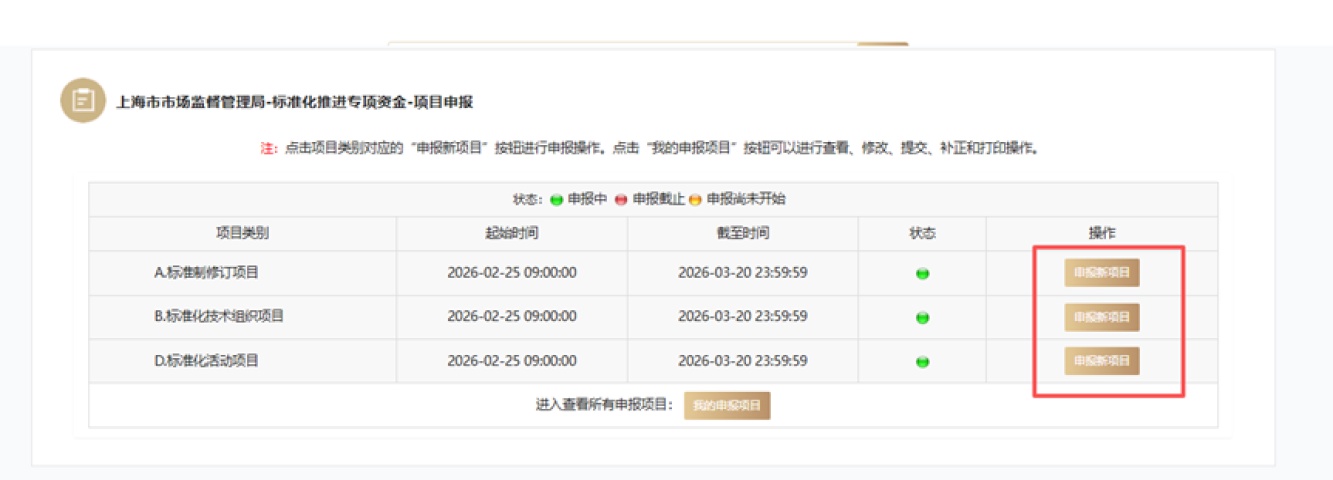This screenshot has height=480, width=1333.
Task: Click the B.标准化技术组织项目 category name
Action: 219,316
